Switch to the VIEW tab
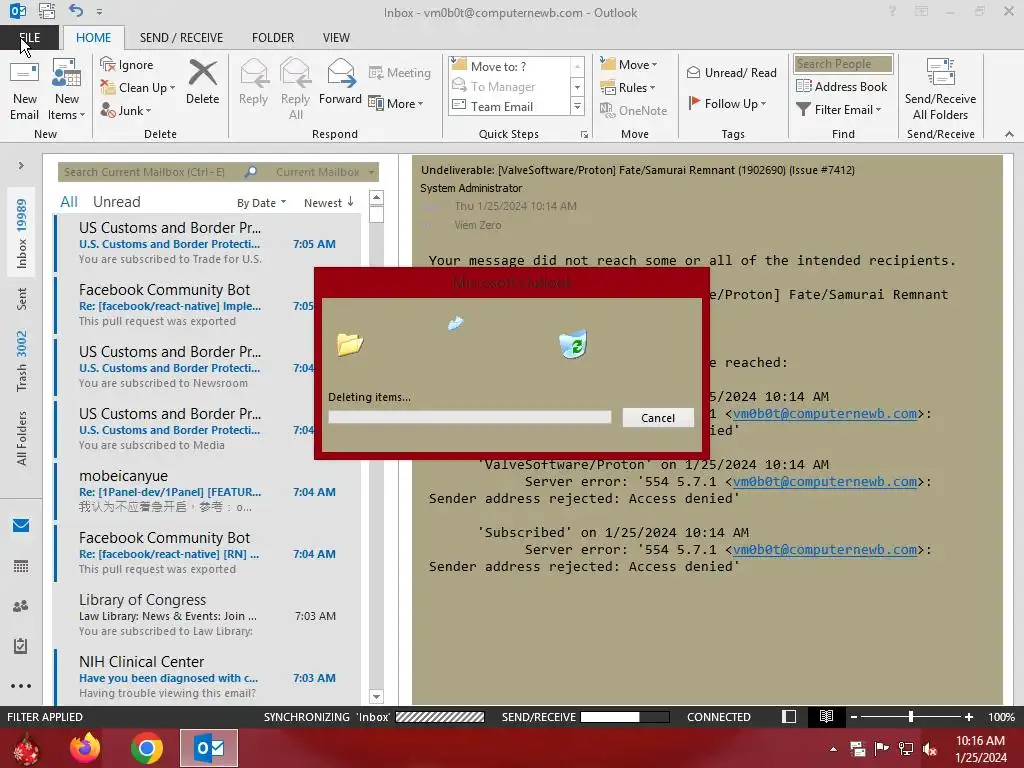The width and height of the screenshot is (1024, 768). click(336, 37)
